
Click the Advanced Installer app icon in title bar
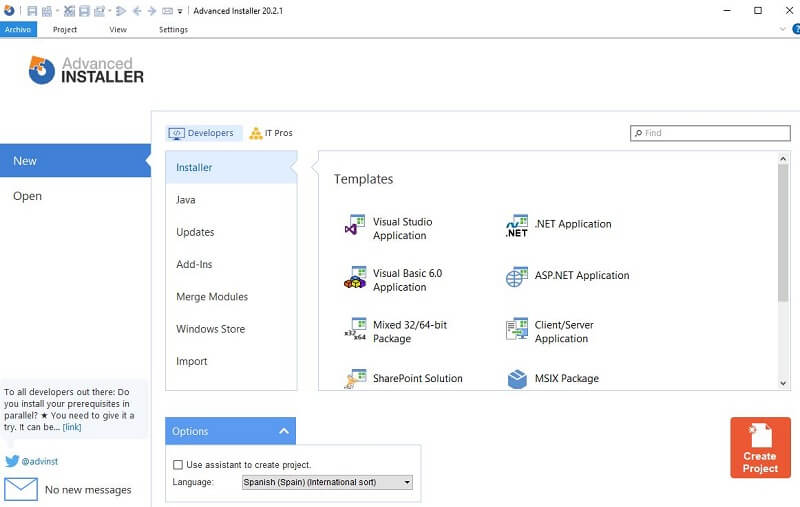tap(9, 10)
